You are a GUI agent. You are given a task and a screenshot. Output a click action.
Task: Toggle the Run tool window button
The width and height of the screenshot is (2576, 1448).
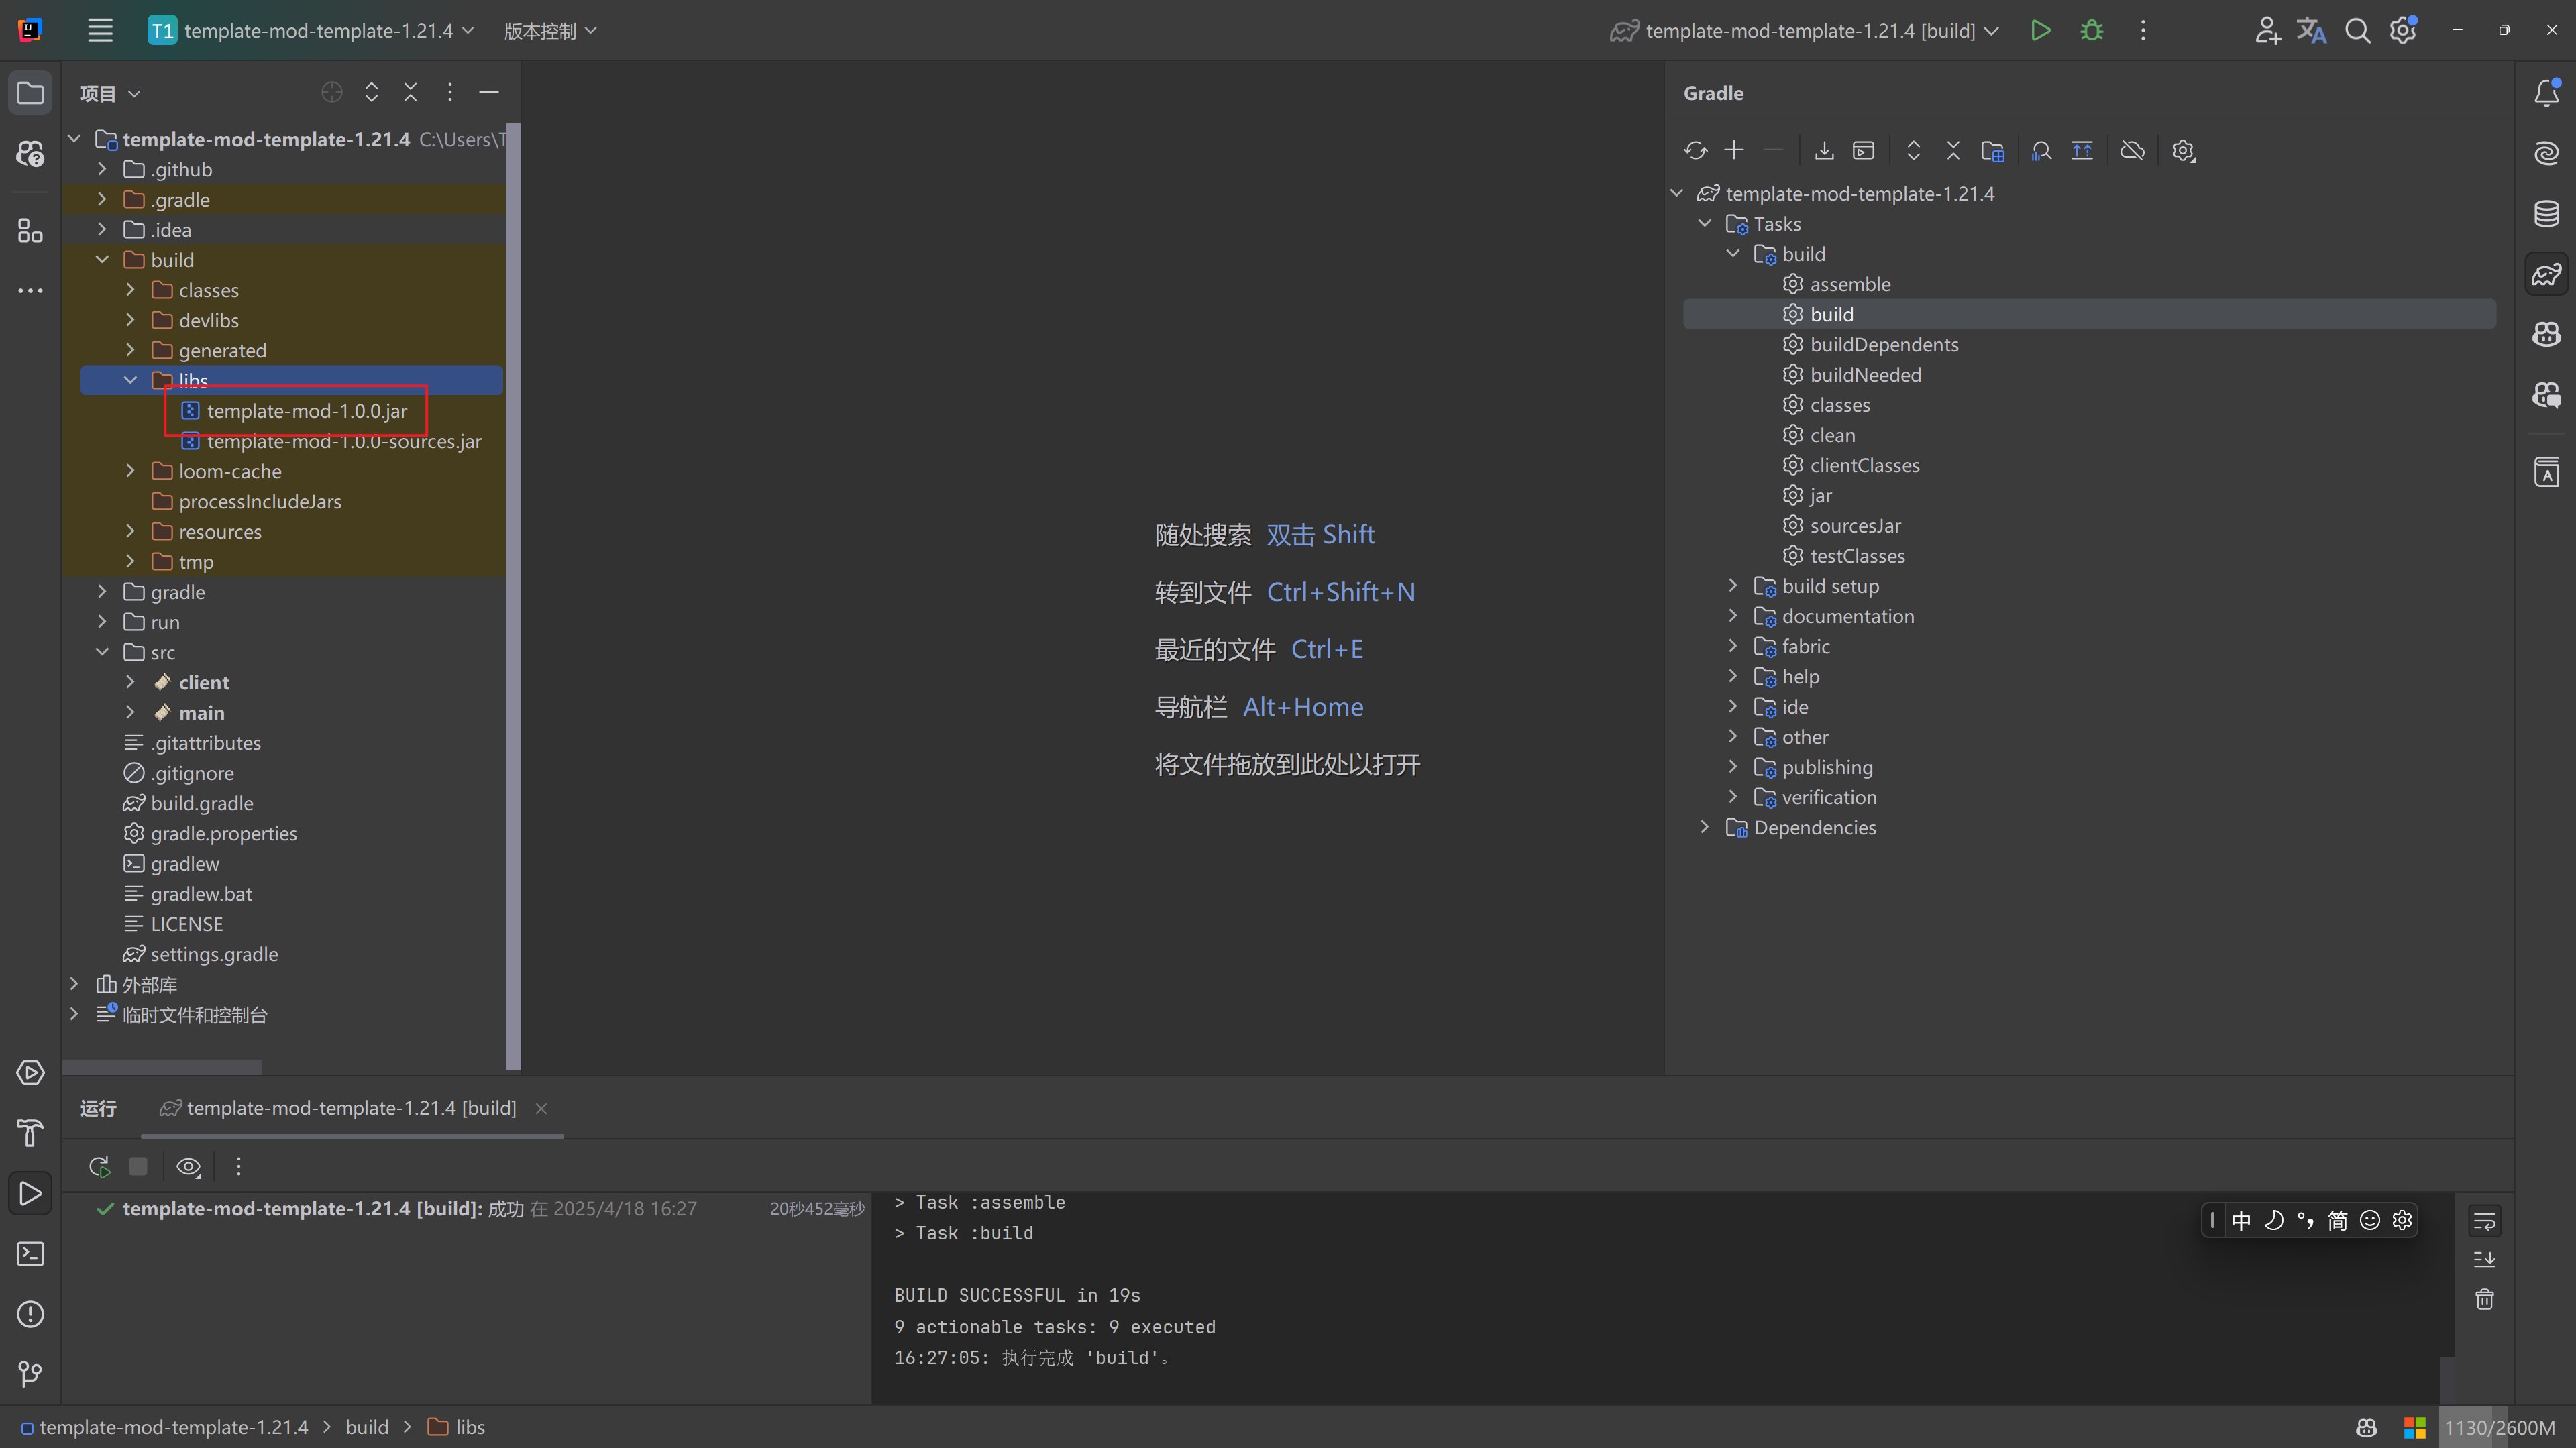30,1193
